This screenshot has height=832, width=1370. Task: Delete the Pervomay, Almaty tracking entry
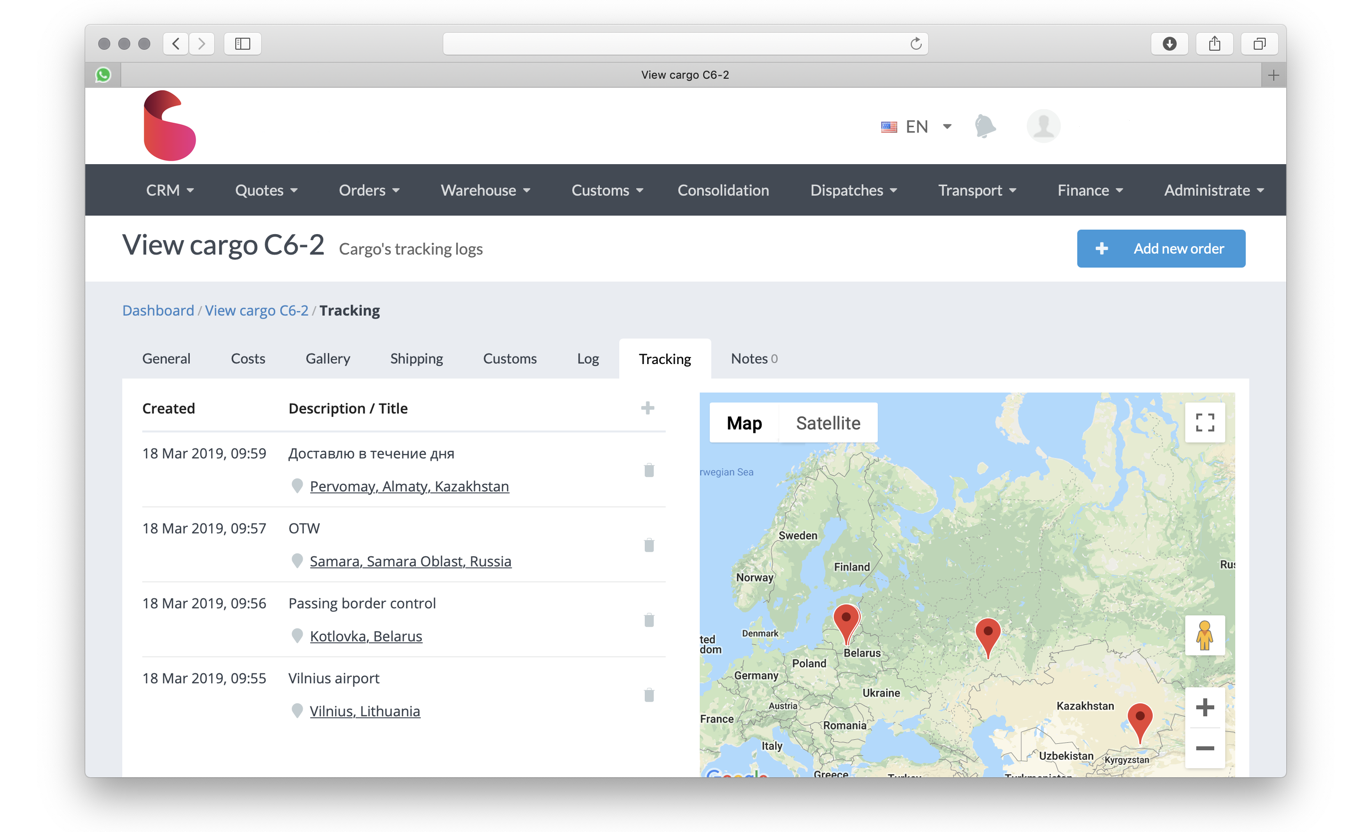click(649, 470)
